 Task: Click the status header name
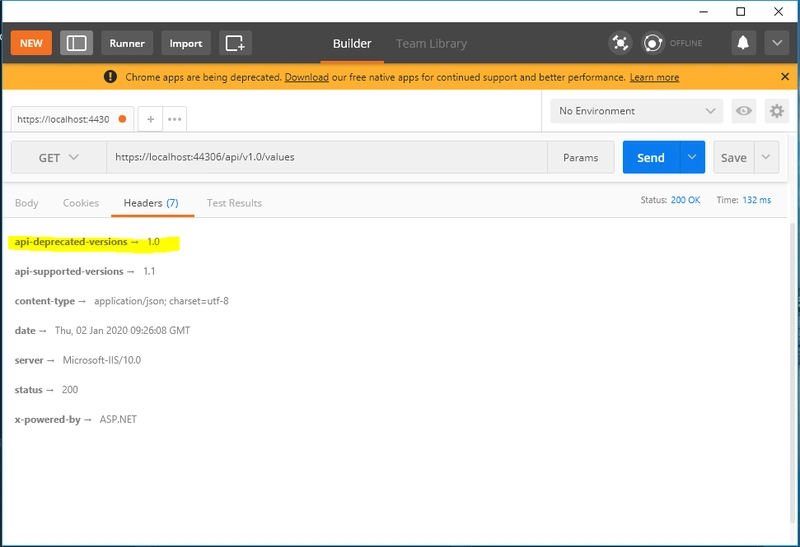(29, 390)
